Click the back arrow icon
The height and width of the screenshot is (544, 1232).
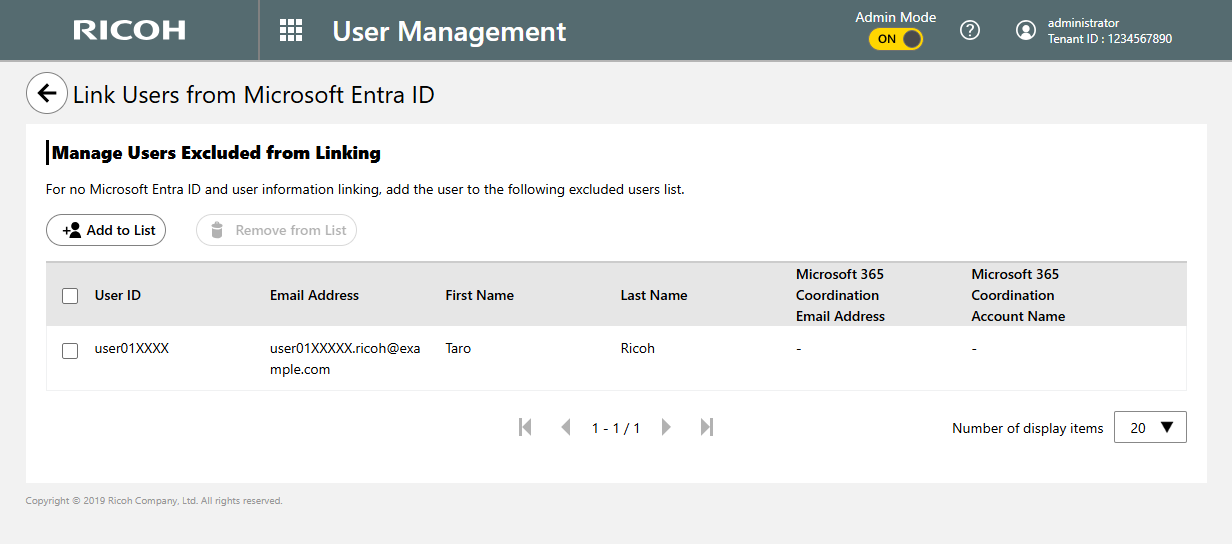(46, 94)
